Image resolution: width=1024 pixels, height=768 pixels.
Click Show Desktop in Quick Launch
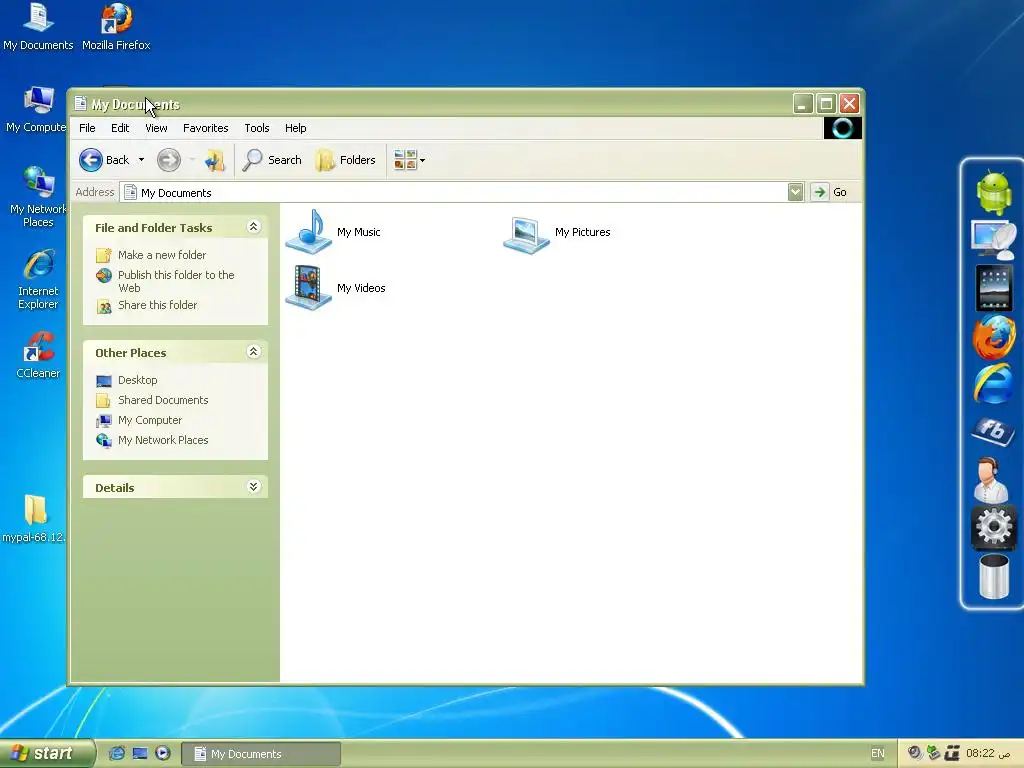tap(140, 753)
